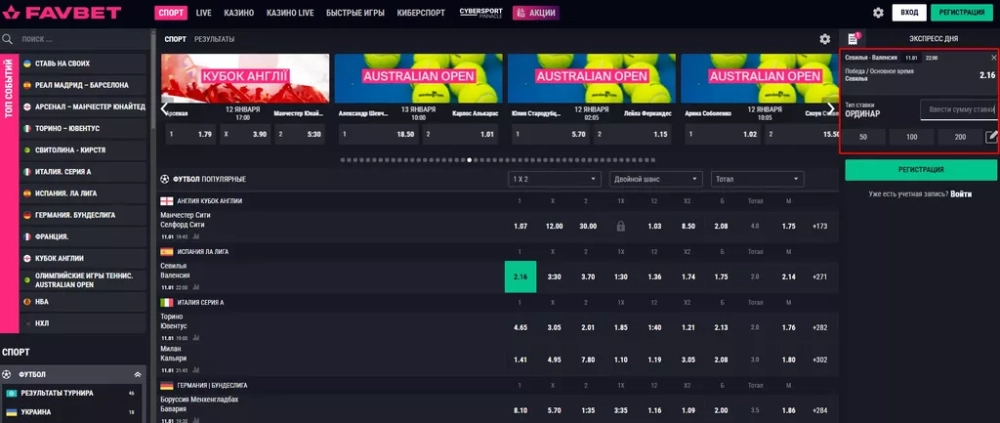
Task: Click the Акции promotions button
Action: coord(536,13)
